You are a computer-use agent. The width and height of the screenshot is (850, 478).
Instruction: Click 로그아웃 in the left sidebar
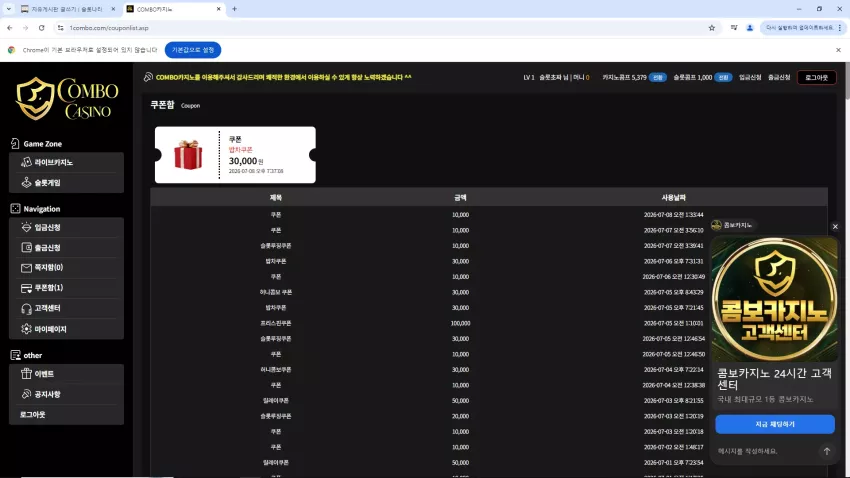[x=33, y=415]
